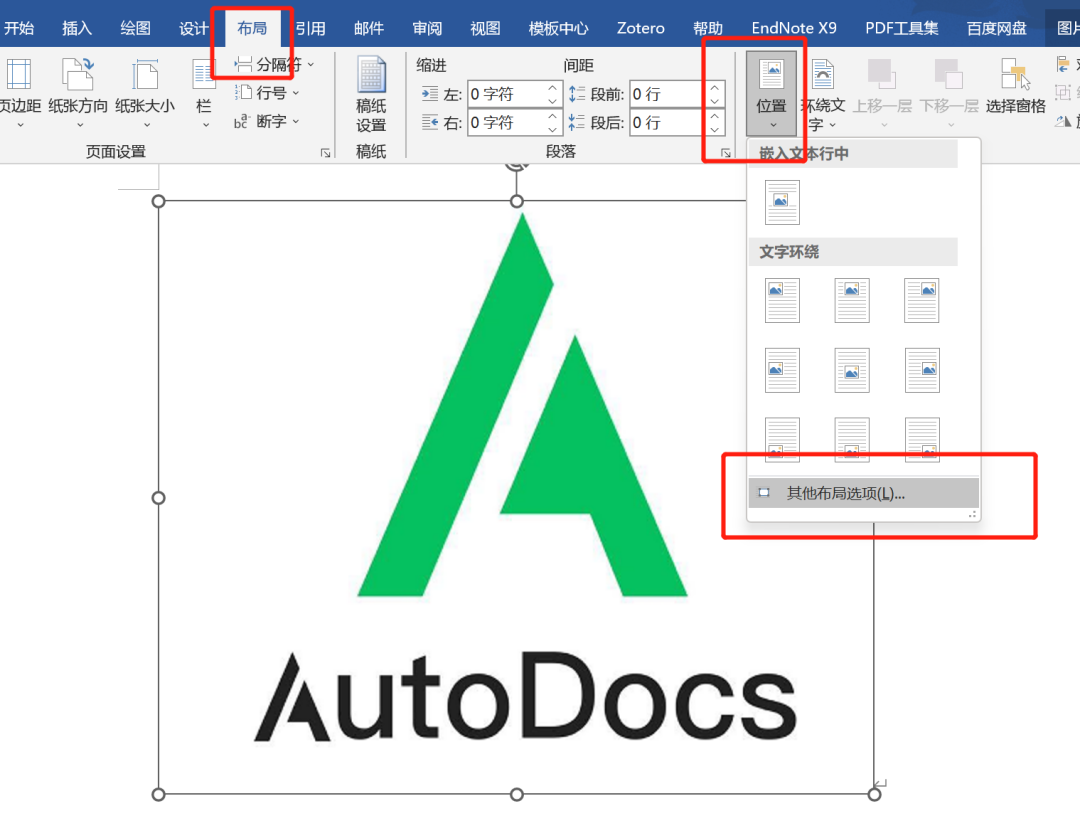Viewport: 1080px width, 838px height.
Task: Switch to the 布局 Layout tab
Action: [252, 28]
